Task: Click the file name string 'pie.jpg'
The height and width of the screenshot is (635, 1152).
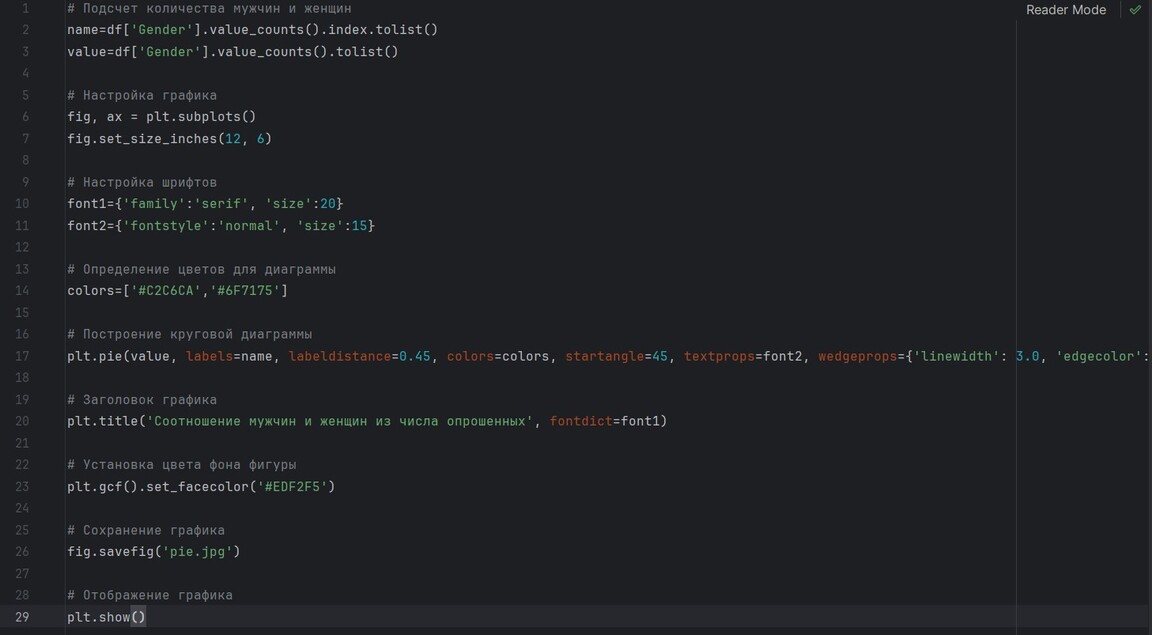Action: pyautogui.click(x=198, y=551)
